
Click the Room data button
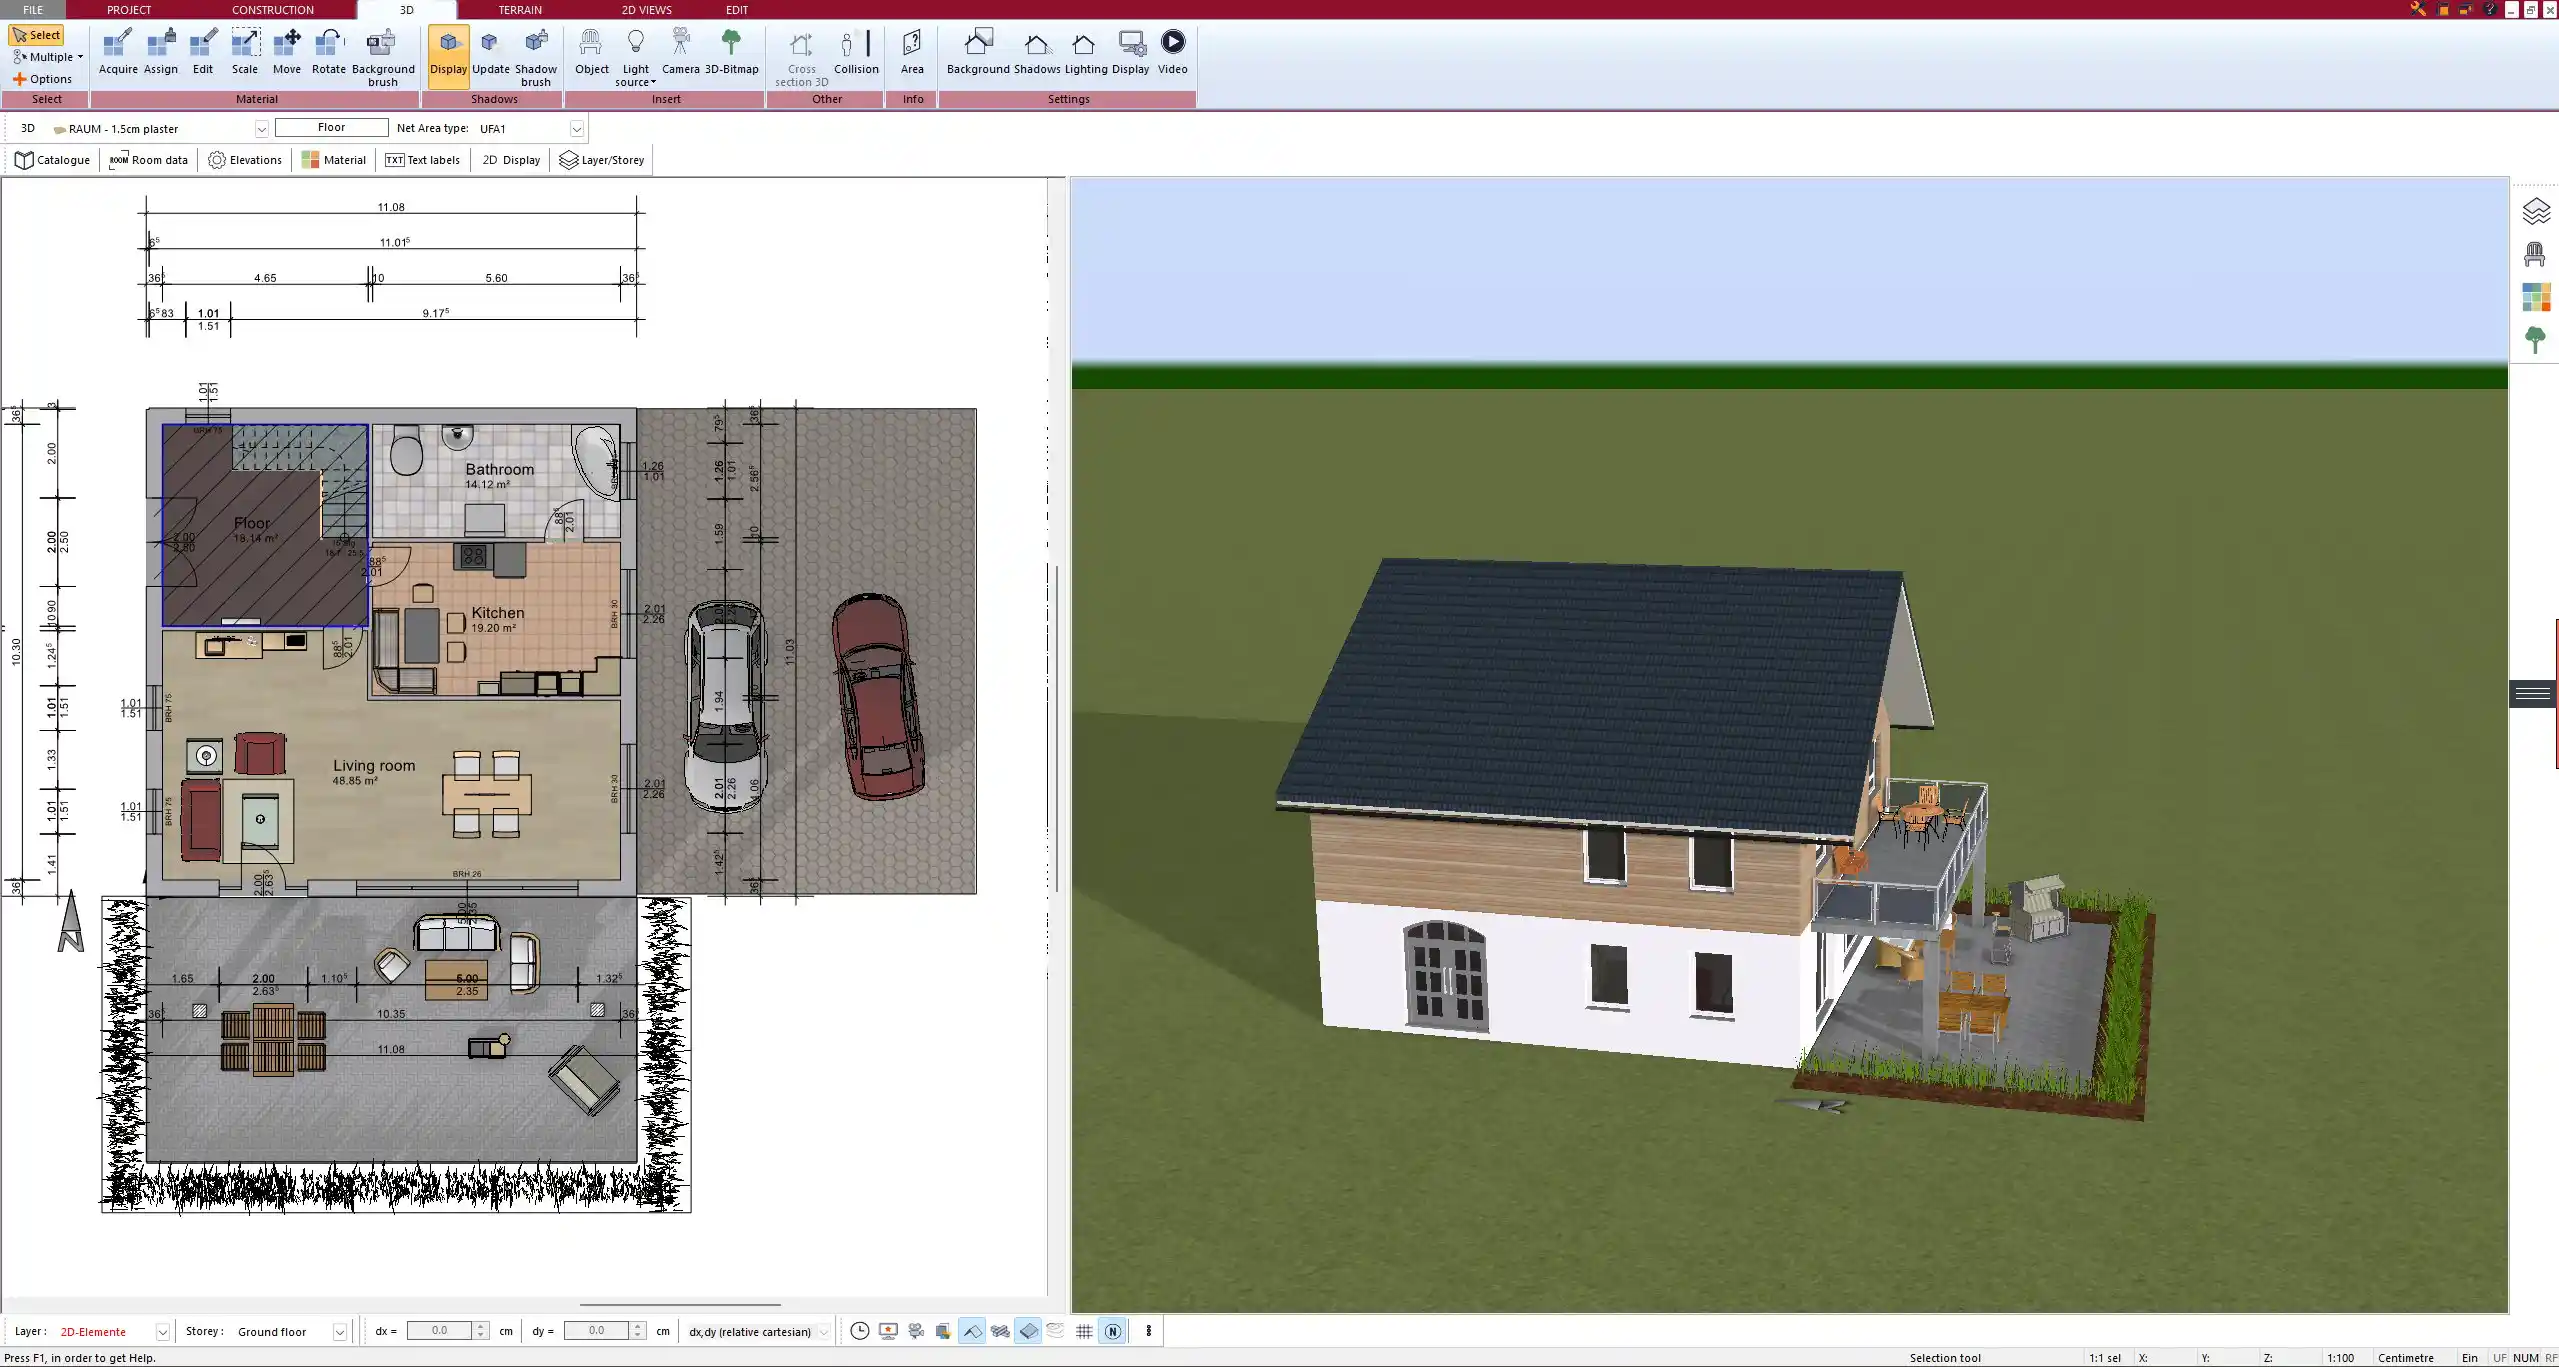[x=149, y=160]
